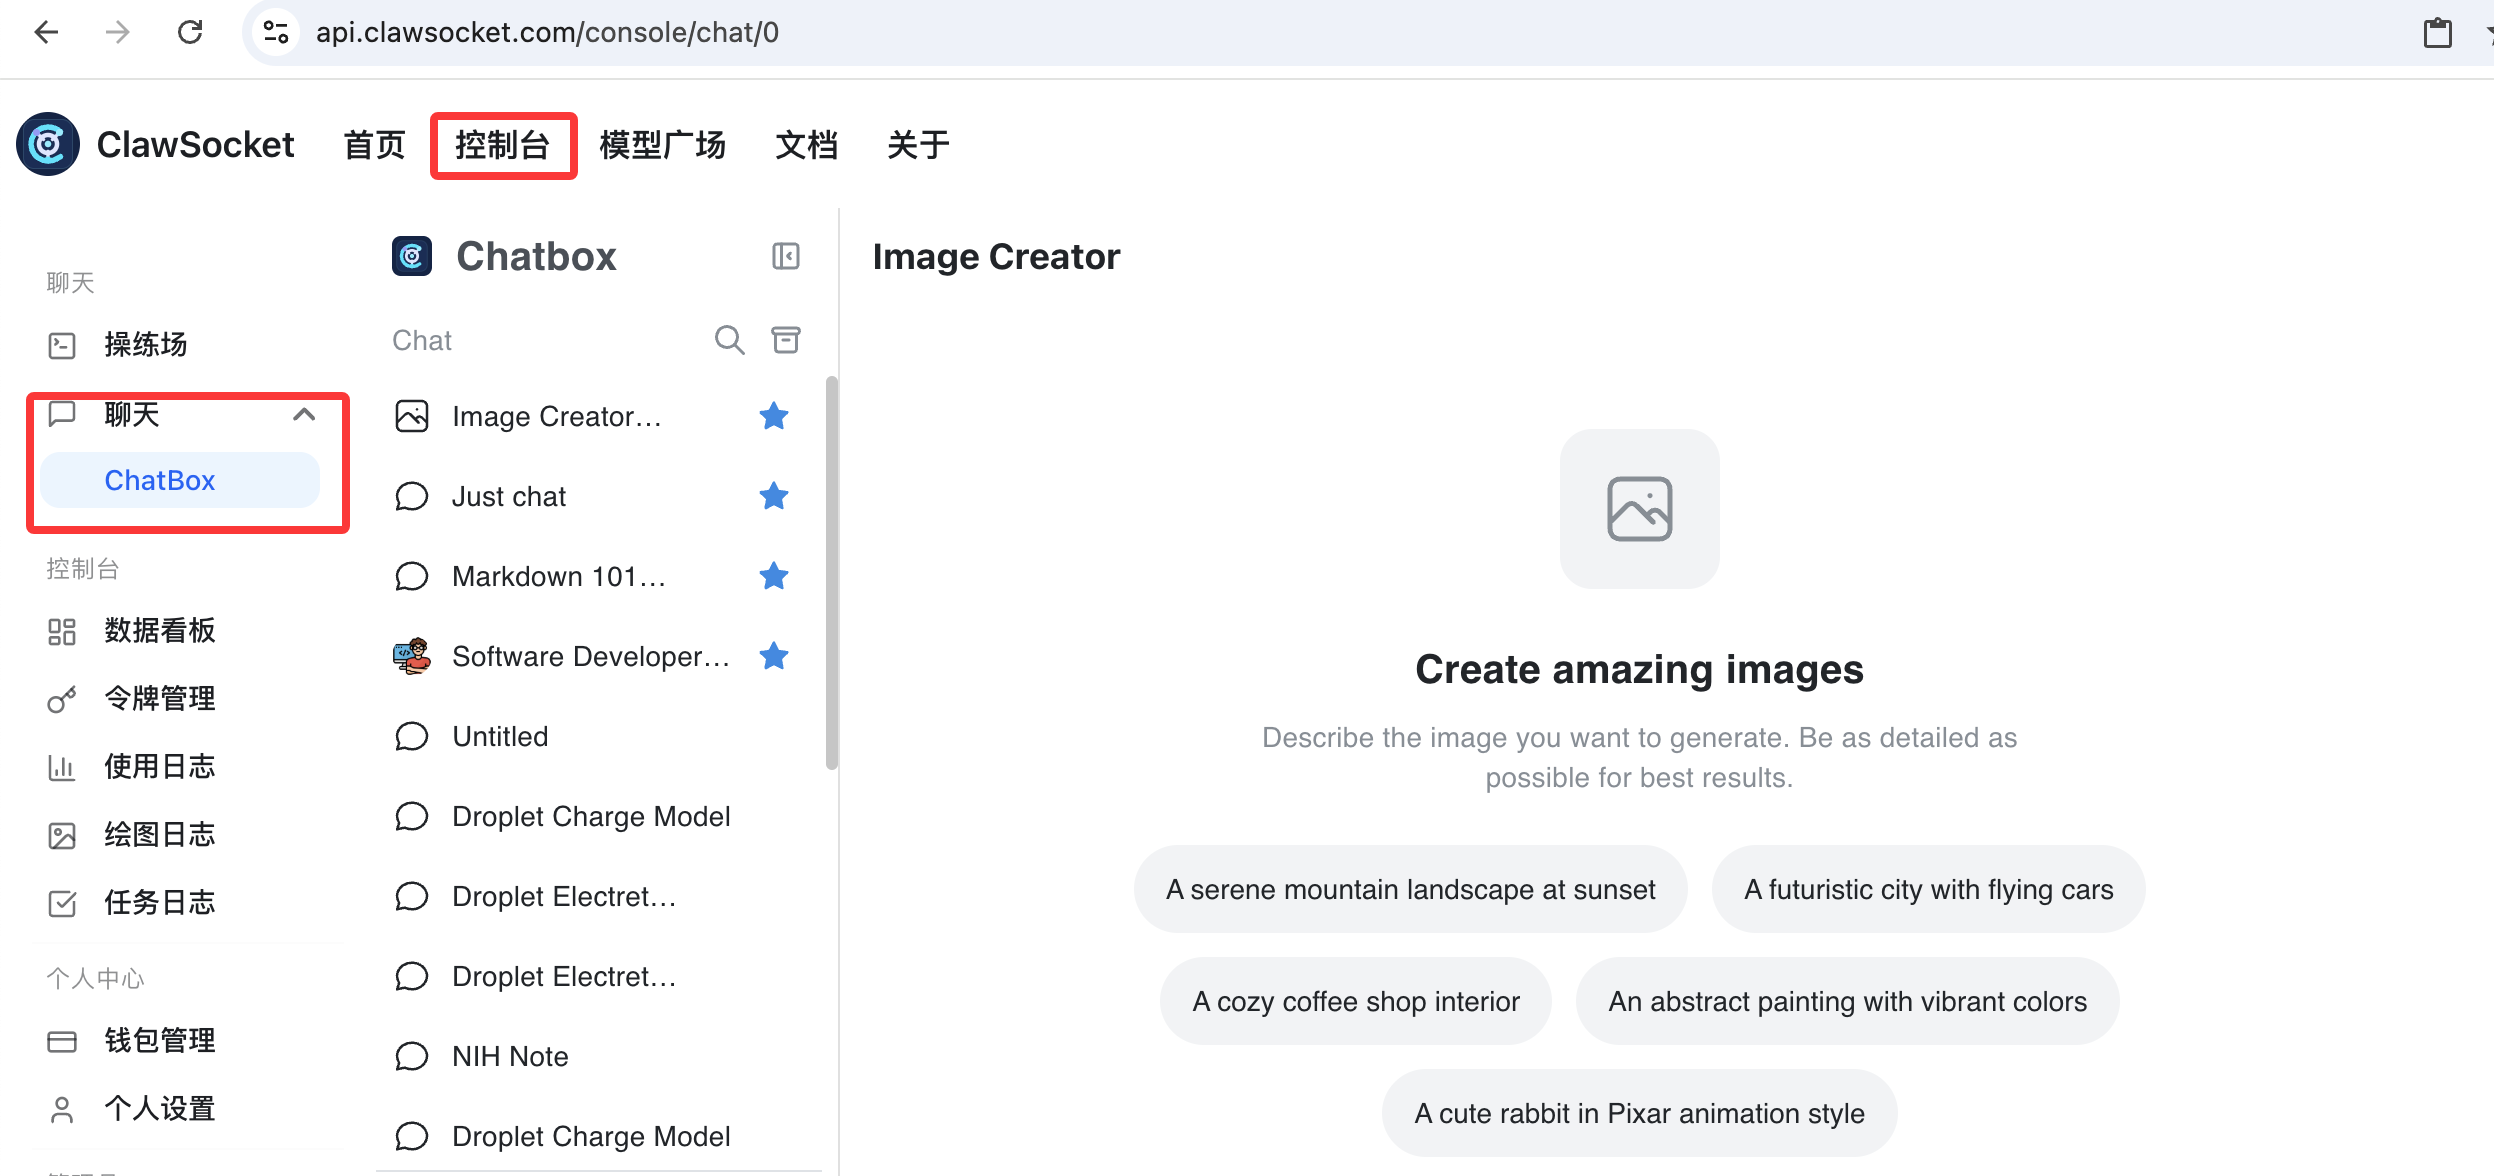
Task: Open 首页 in top navigation
Action: 374,145
